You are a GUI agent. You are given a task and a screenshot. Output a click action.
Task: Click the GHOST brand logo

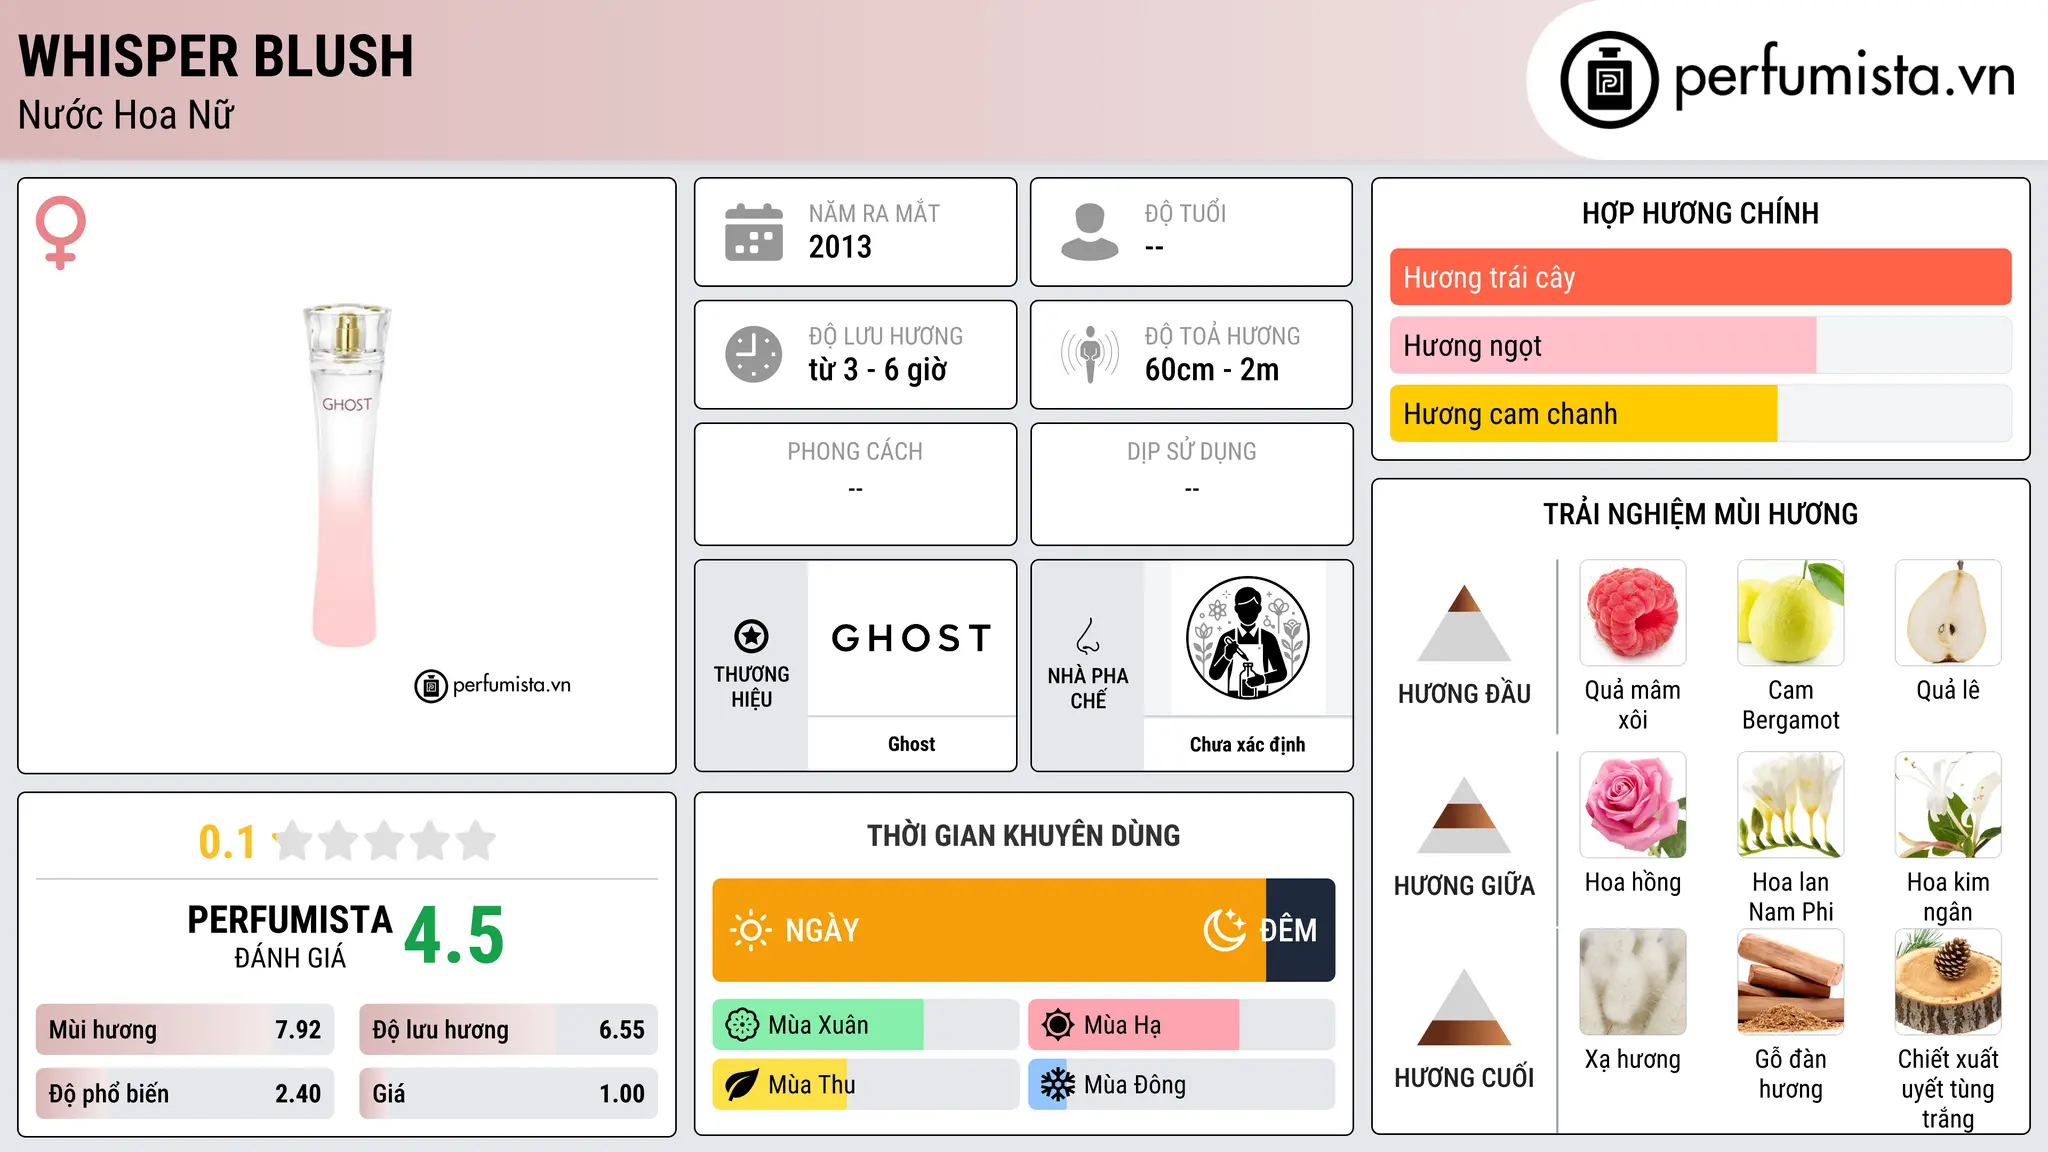(912, 638)
